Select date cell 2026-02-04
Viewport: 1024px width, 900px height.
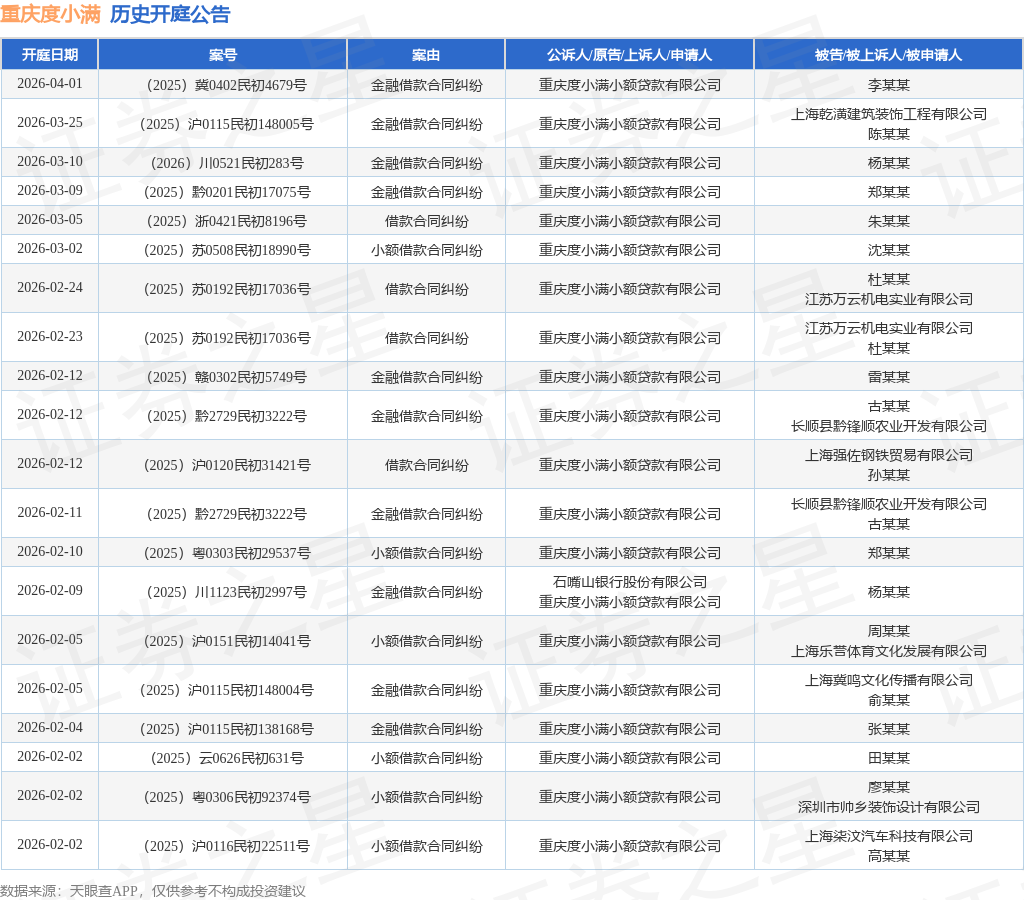pyautogui.click(x=50, y=728)
